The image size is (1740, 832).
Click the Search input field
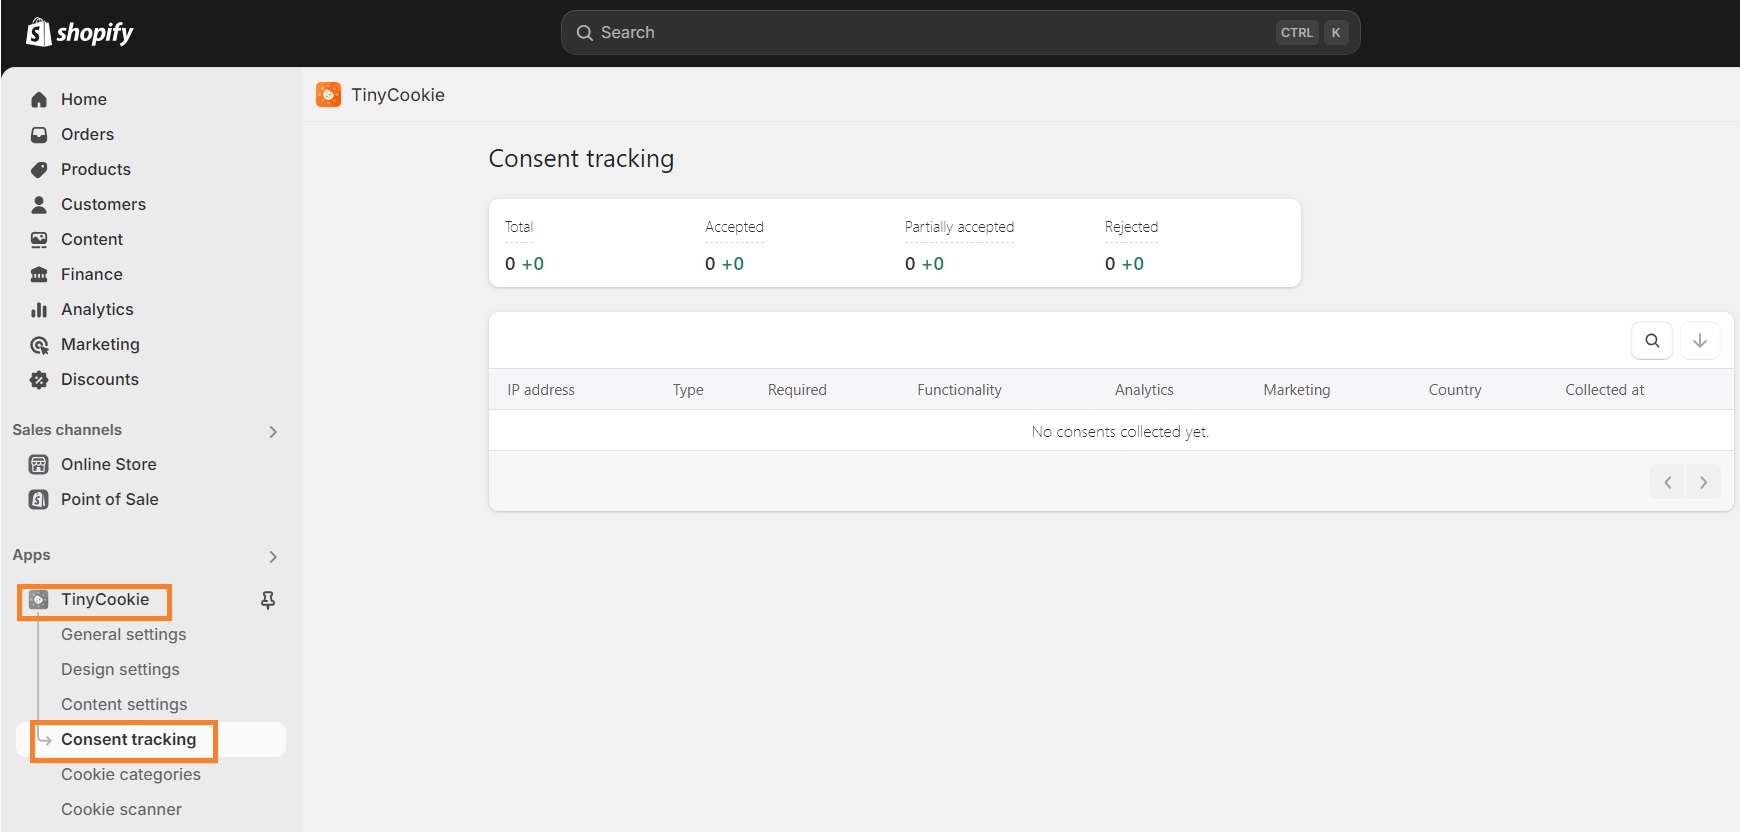pyautogui.click(x=960, y=33)
